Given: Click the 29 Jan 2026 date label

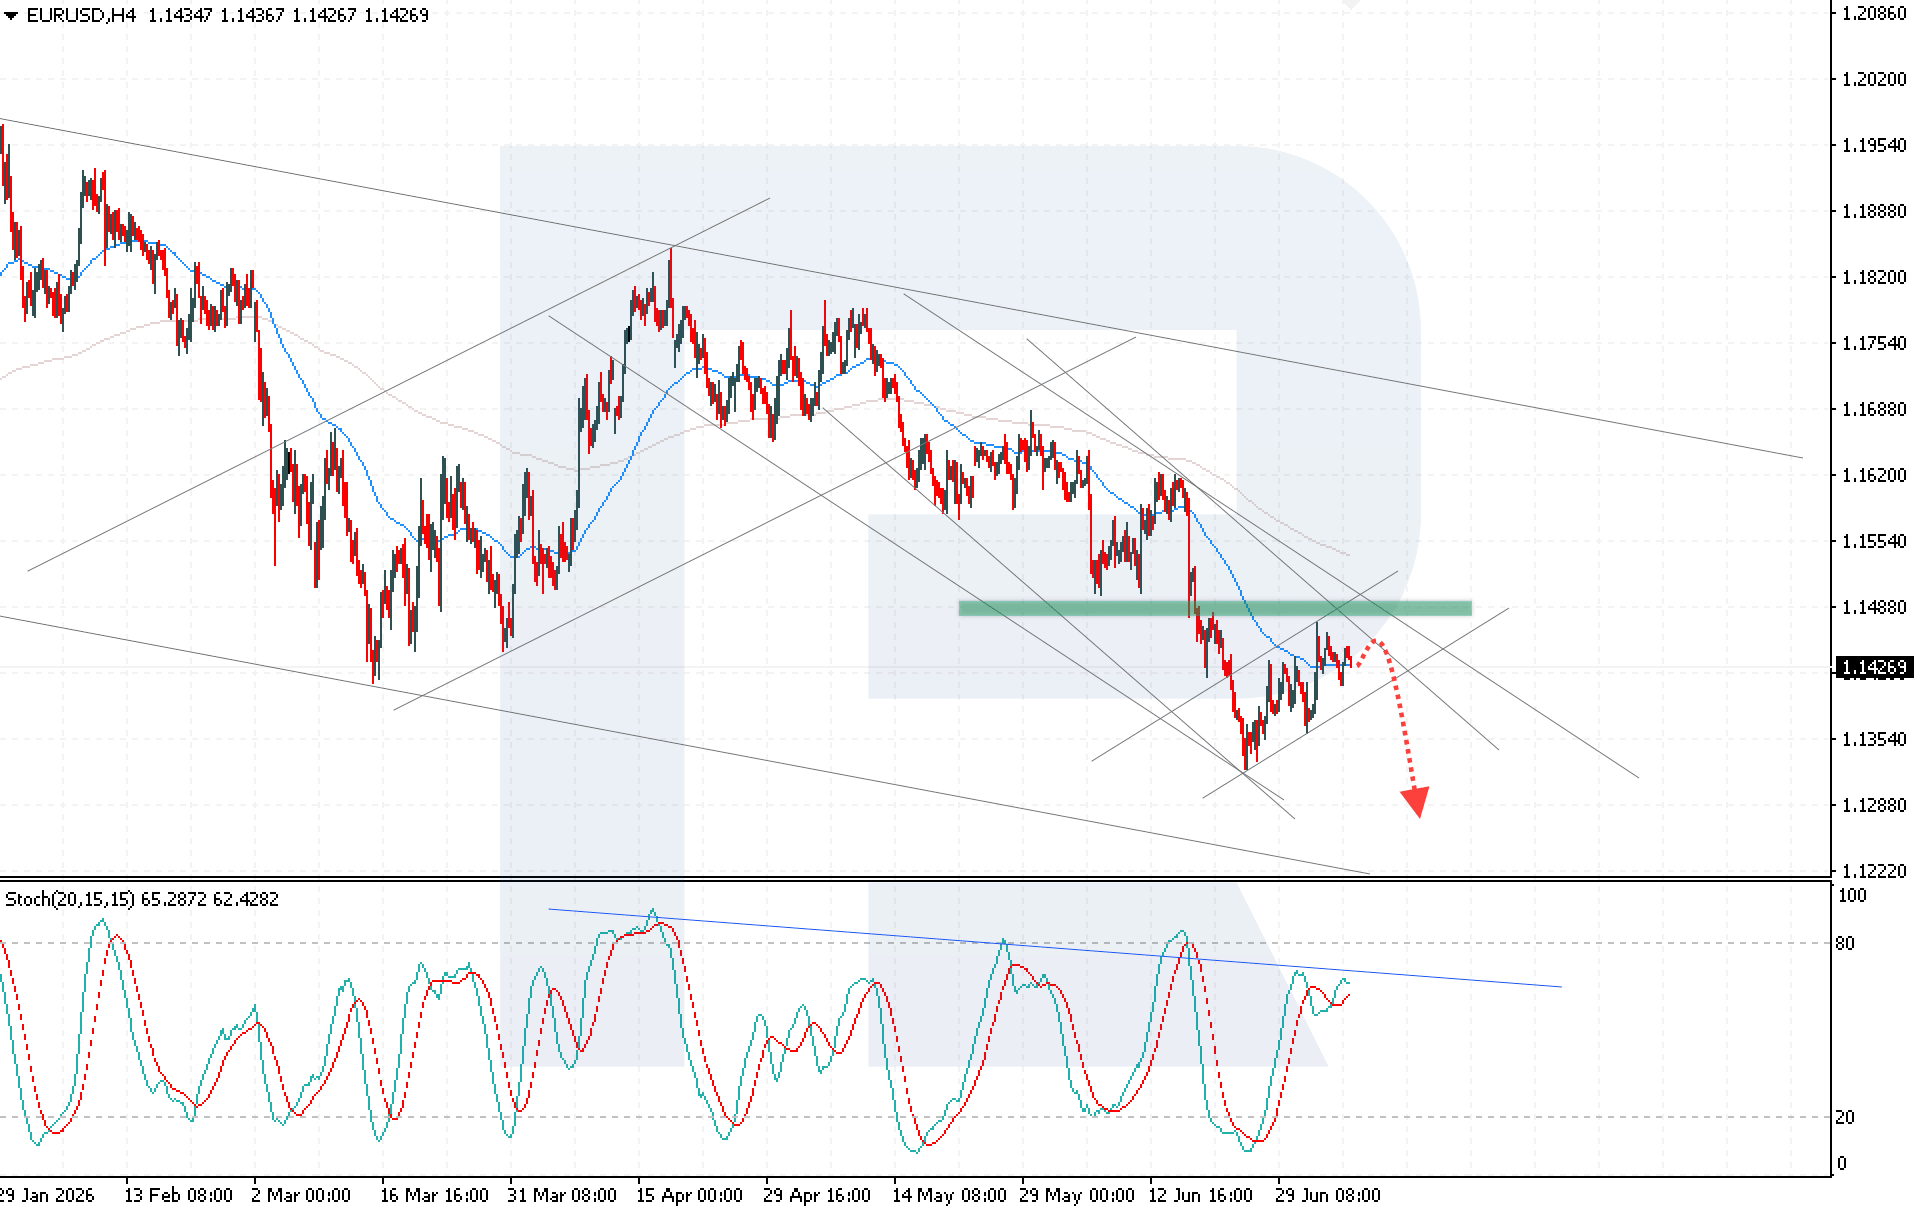Looking at the screenshot, I should (x=47, y=1196).
